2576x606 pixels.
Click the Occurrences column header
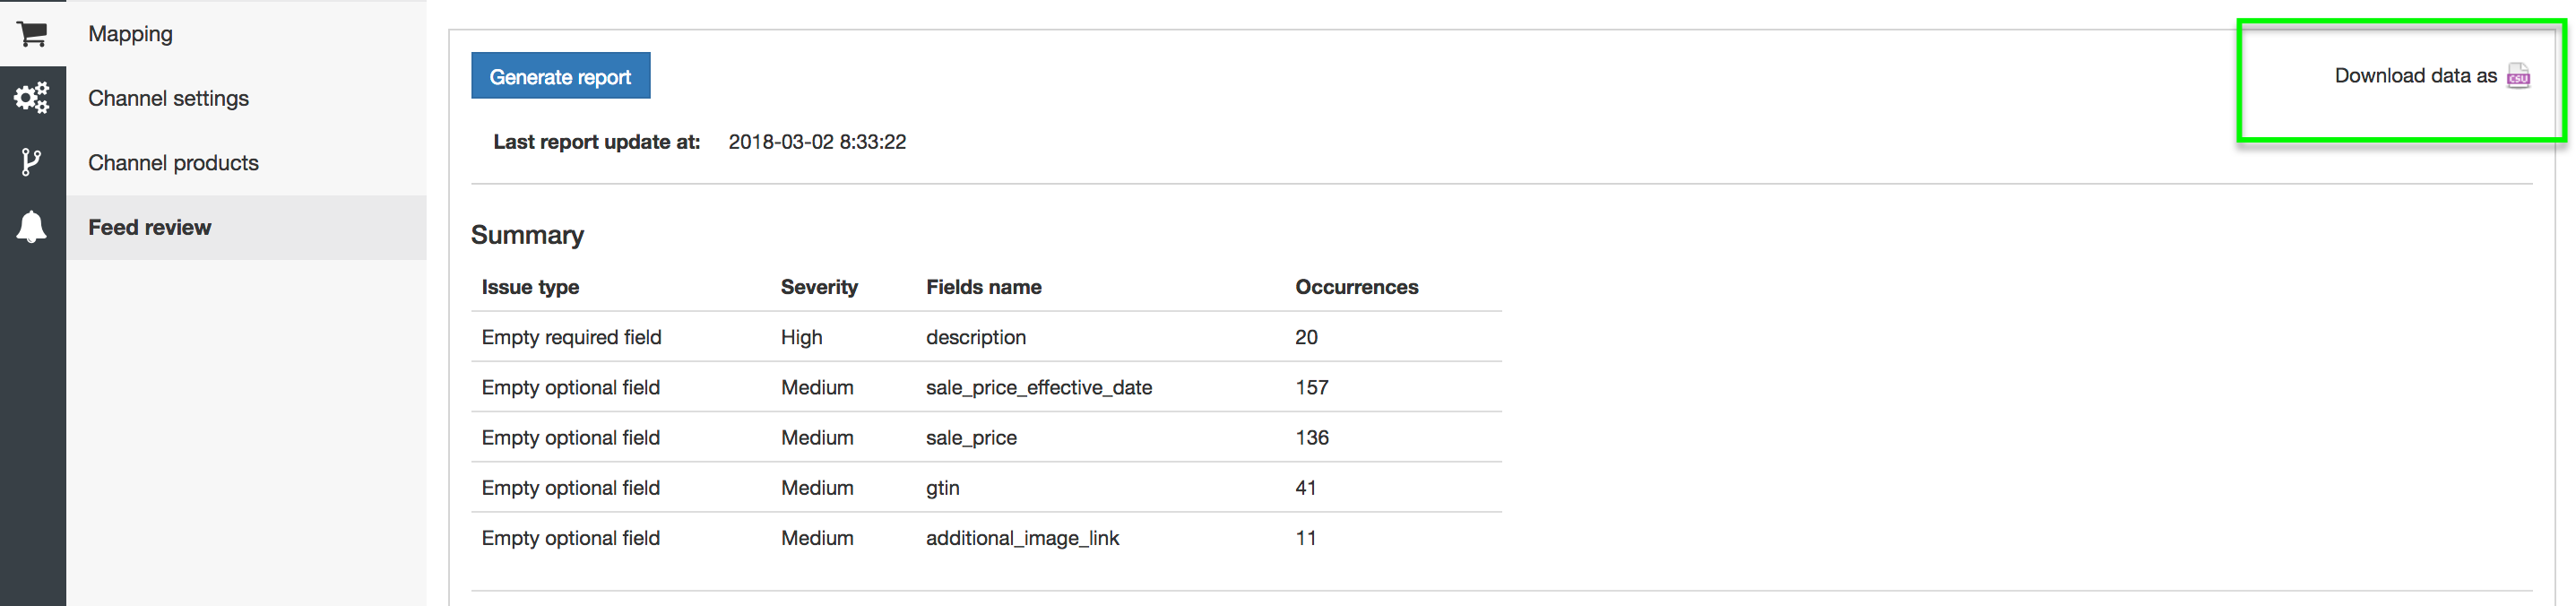click(x=1356, y=287)
